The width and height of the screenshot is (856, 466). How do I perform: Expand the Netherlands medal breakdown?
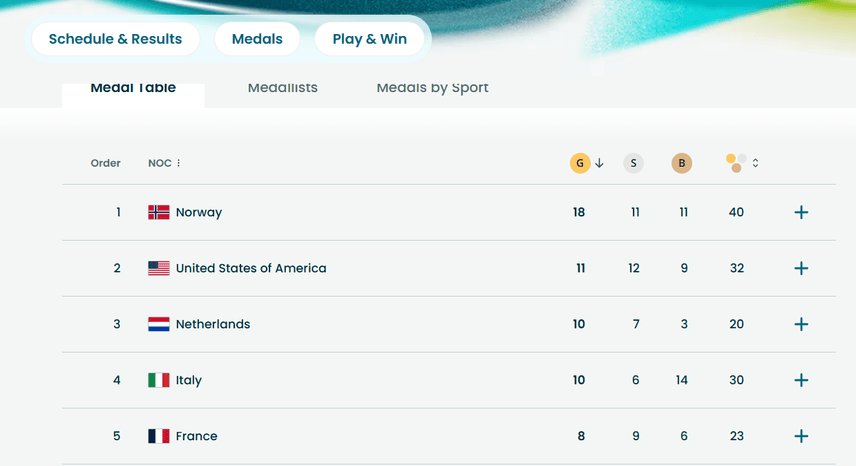800,324
